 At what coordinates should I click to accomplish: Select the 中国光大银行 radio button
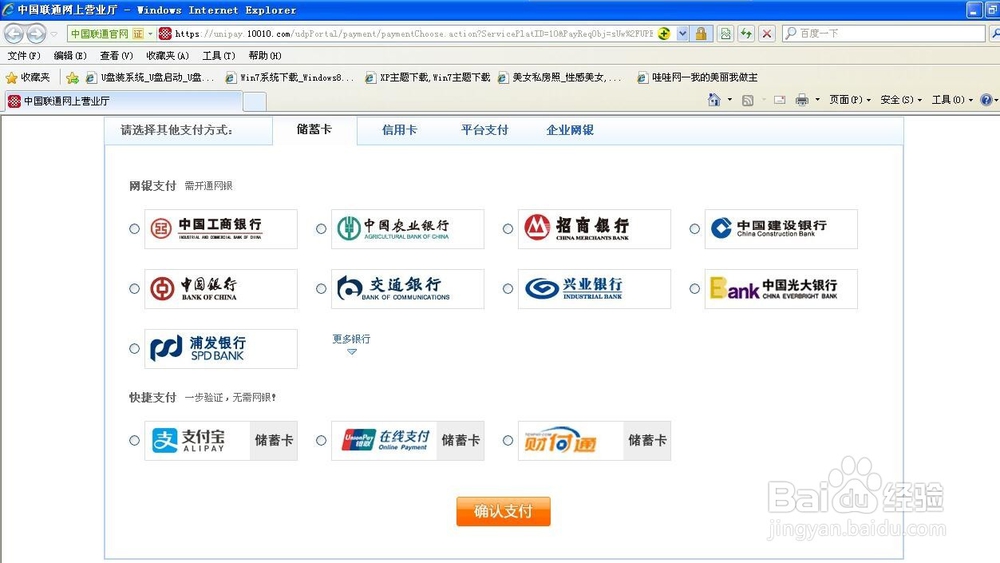(695, 288)
